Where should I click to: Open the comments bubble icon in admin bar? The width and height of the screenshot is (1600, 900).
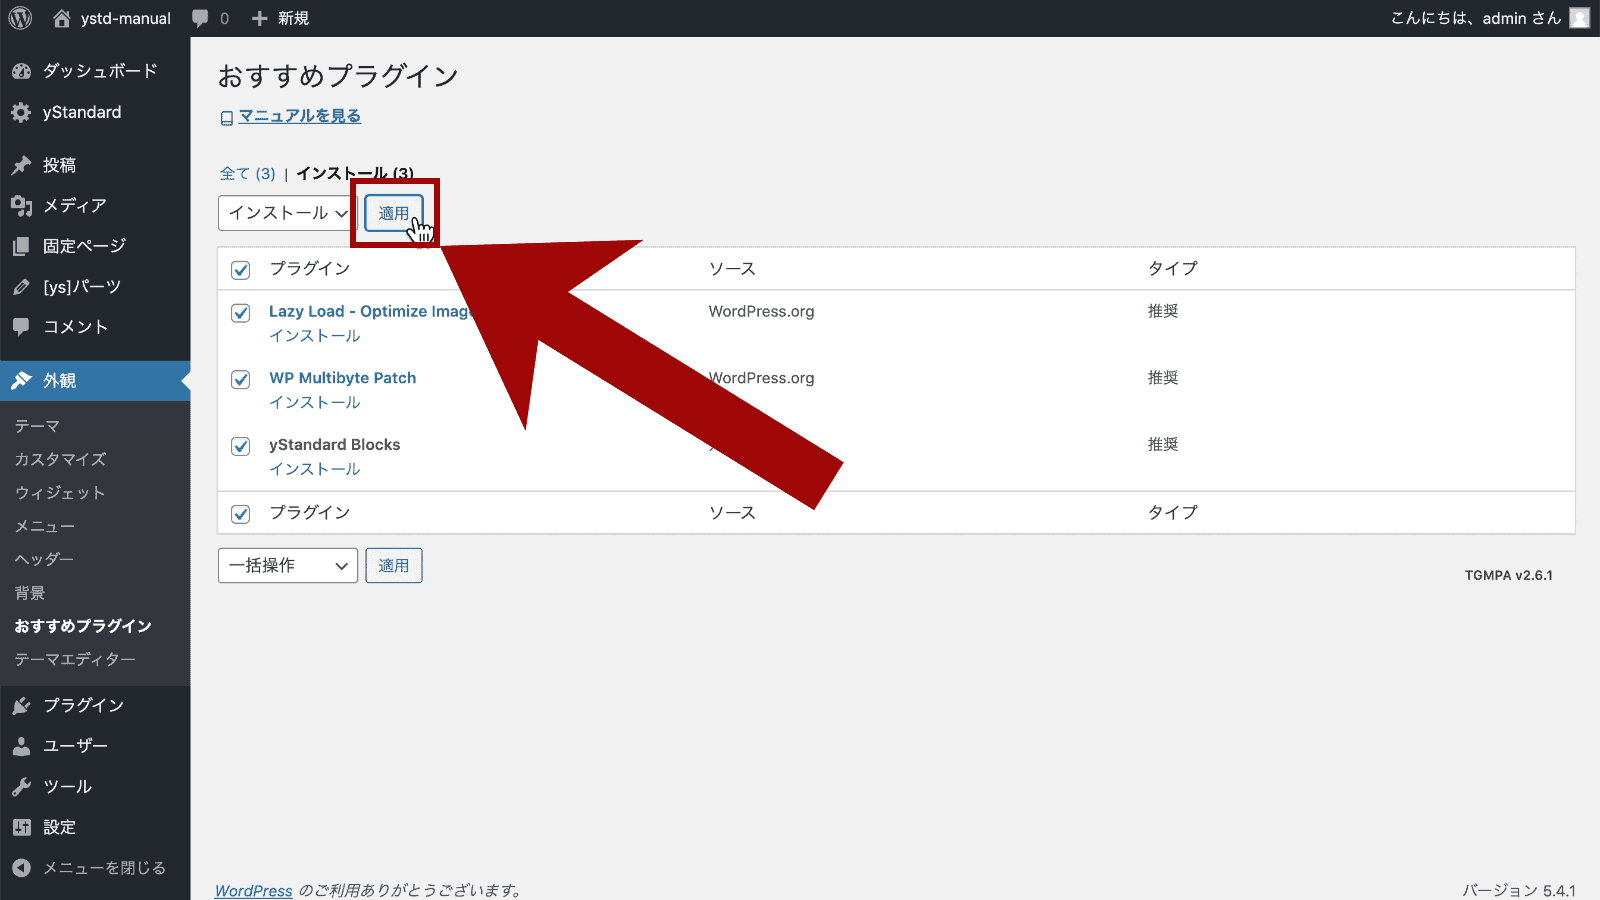[x=200, y=19]
